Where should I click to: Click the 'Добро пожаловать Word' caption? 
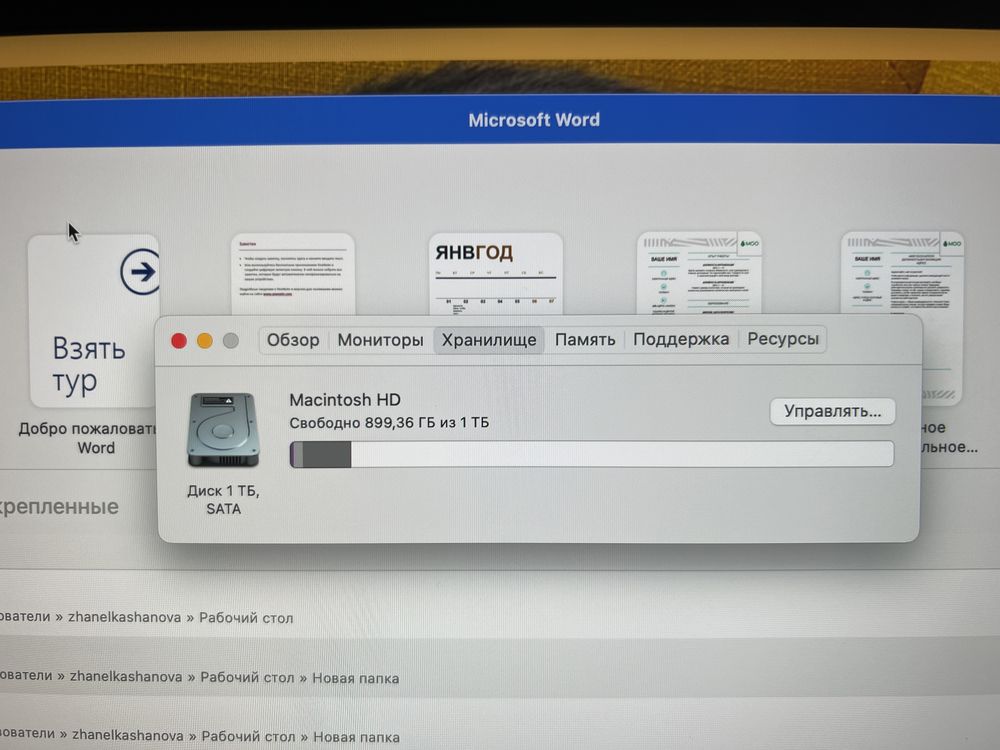tap(89, 438)
